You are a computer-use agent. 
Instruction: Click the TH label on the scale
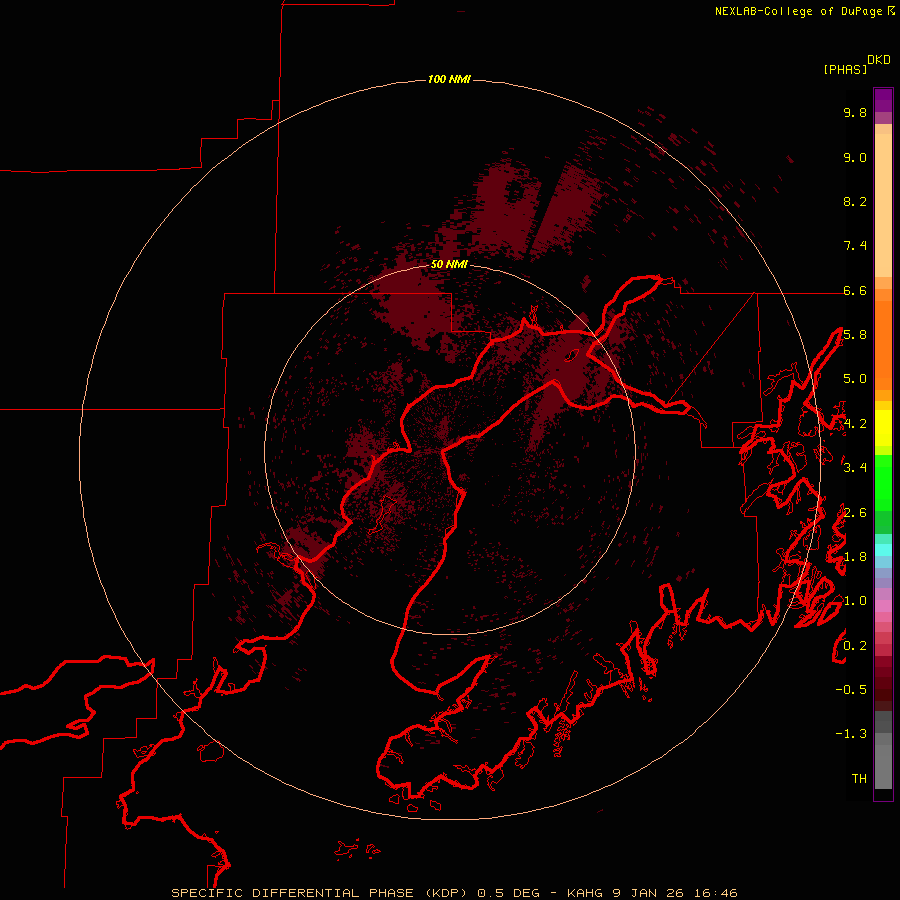click(x=859, y=779)
